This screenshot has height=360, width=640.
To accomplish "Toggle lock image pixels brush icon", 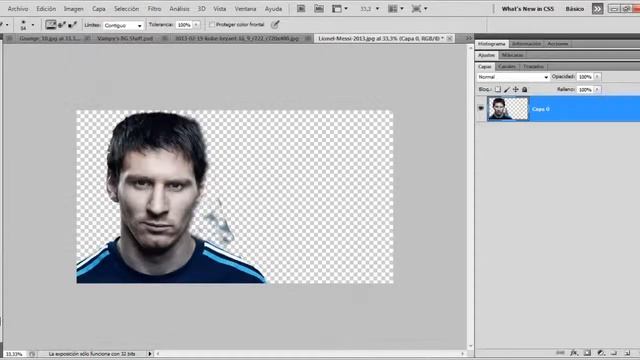I will click(x=507, y=89).
